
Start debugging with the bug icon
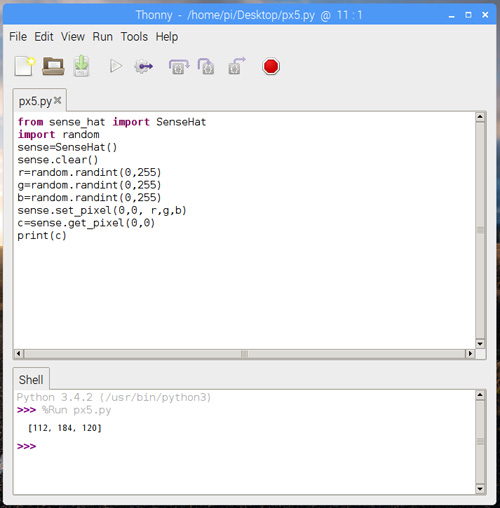144,66
